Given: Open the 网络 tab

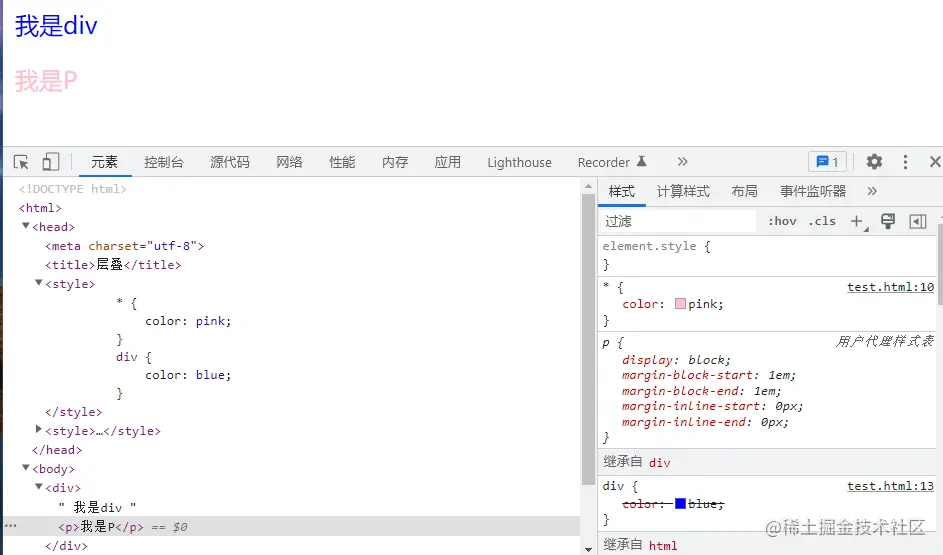Looking at the screenshot, I should (289, 162).
